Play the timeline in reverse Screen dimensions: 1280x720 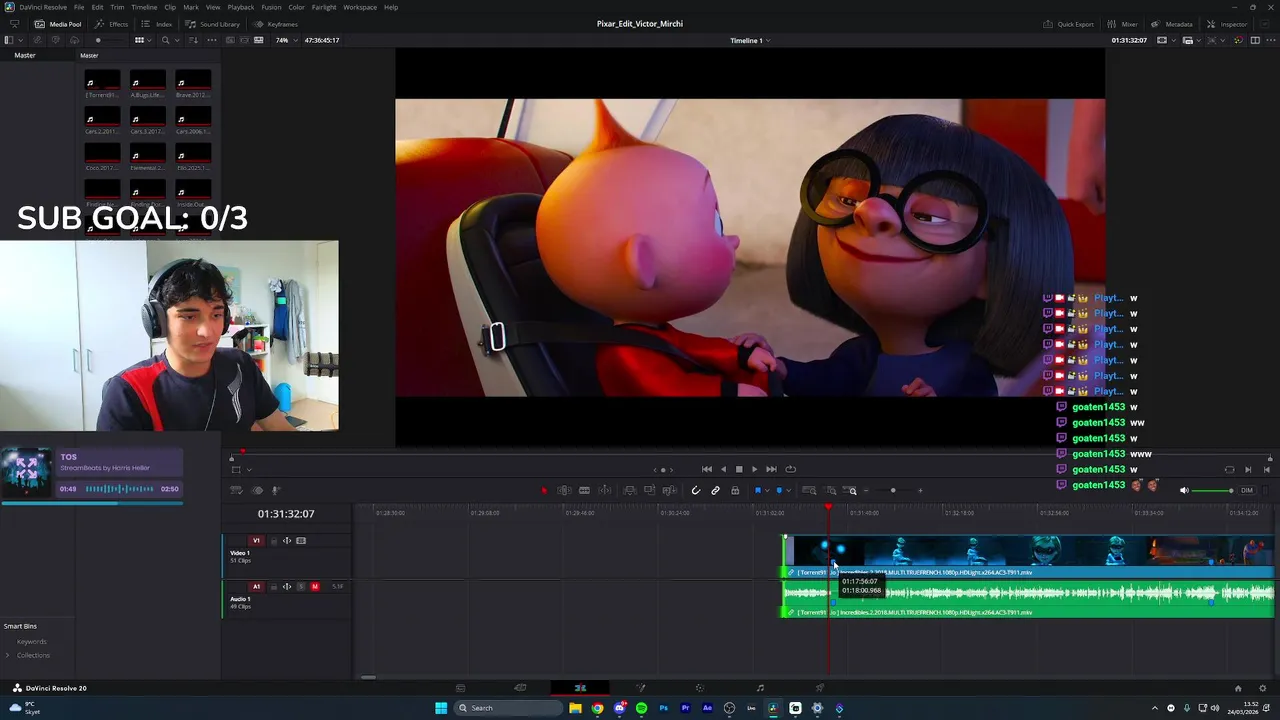tap(723, 469)
